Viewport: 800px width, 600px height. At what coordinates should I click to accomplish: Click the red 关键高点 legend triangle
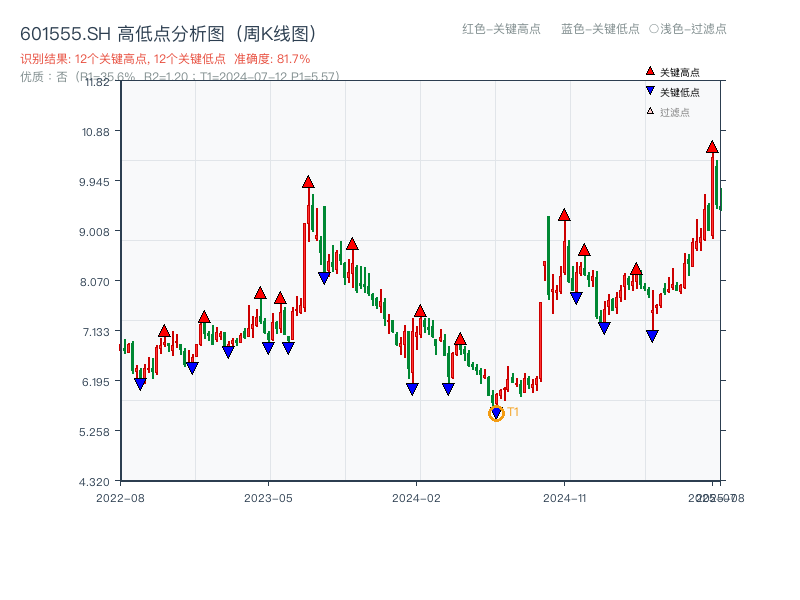pos(650,71)
